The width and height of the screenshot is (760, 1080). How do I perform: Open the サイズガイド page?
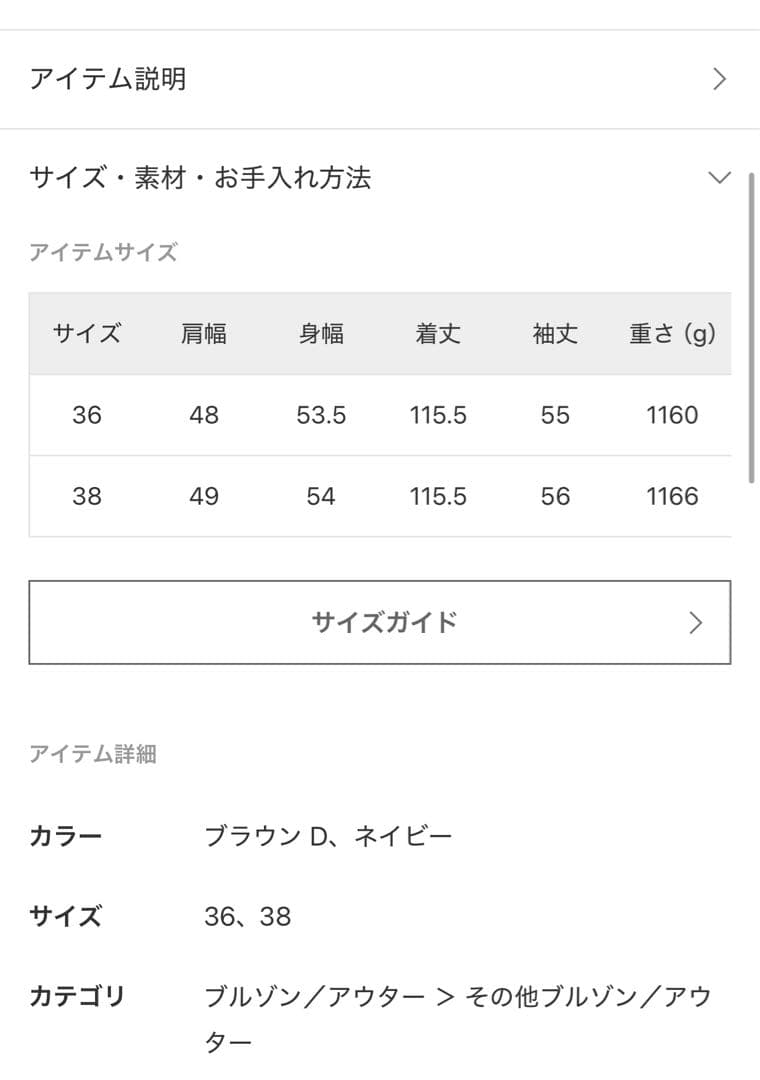pyautogui.click(x=385, y=622)
